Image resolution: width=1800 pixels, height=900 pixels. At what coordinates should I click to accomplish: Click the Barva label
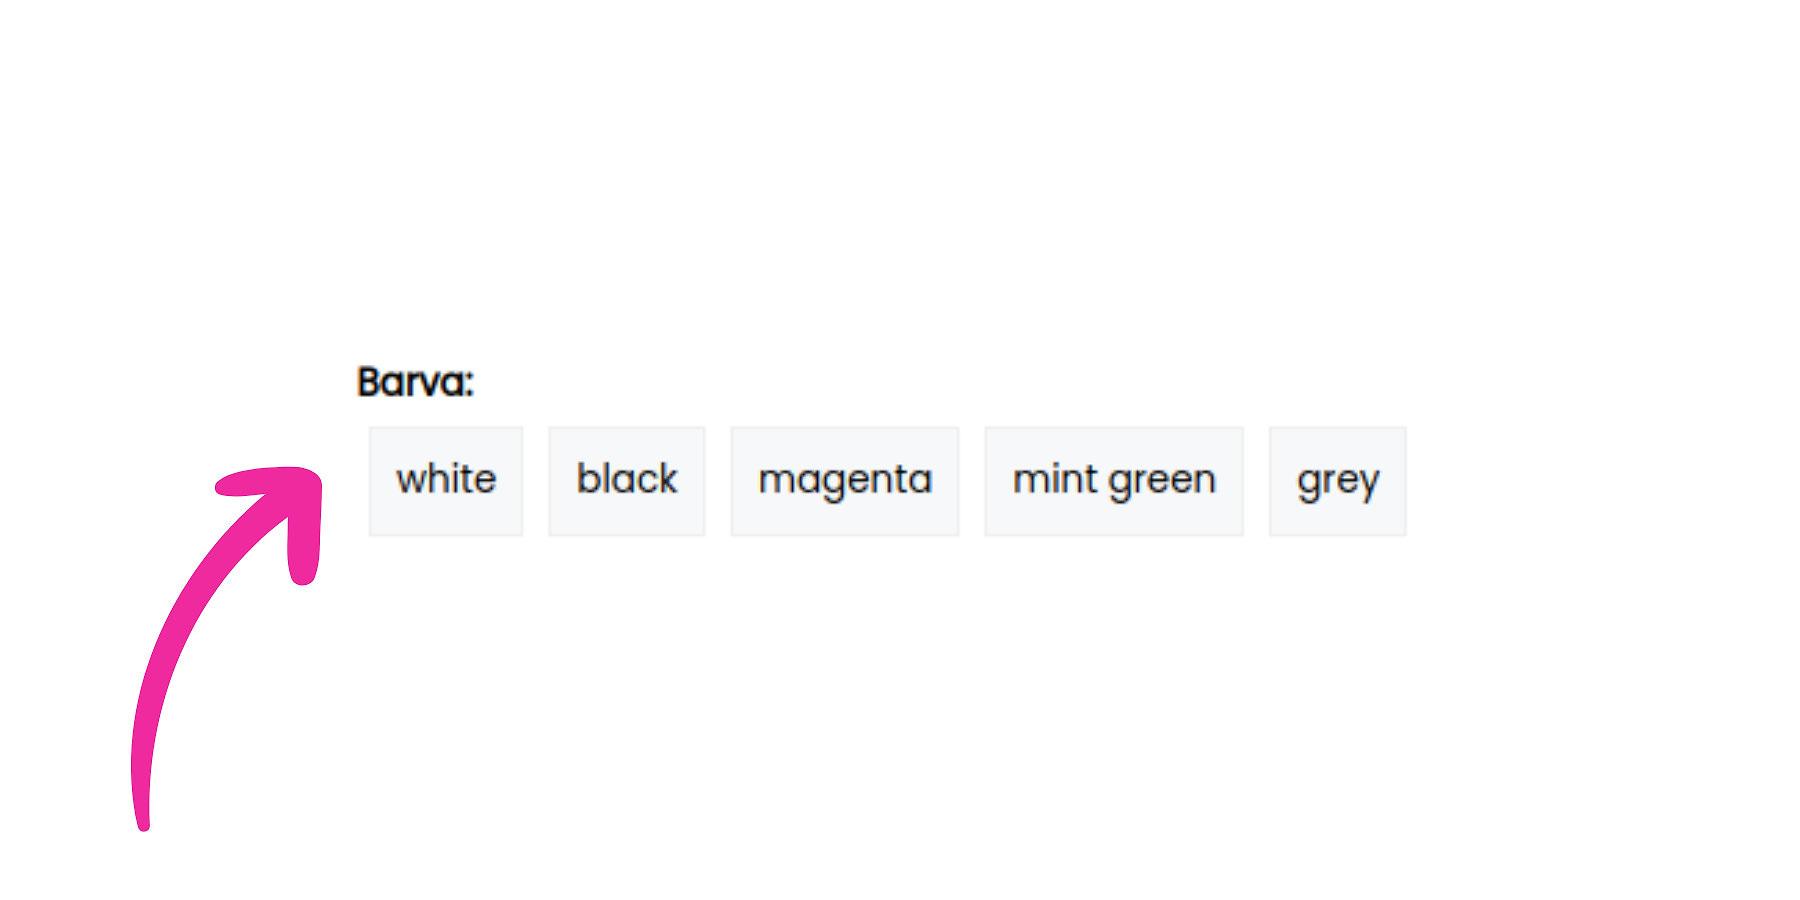415,382
